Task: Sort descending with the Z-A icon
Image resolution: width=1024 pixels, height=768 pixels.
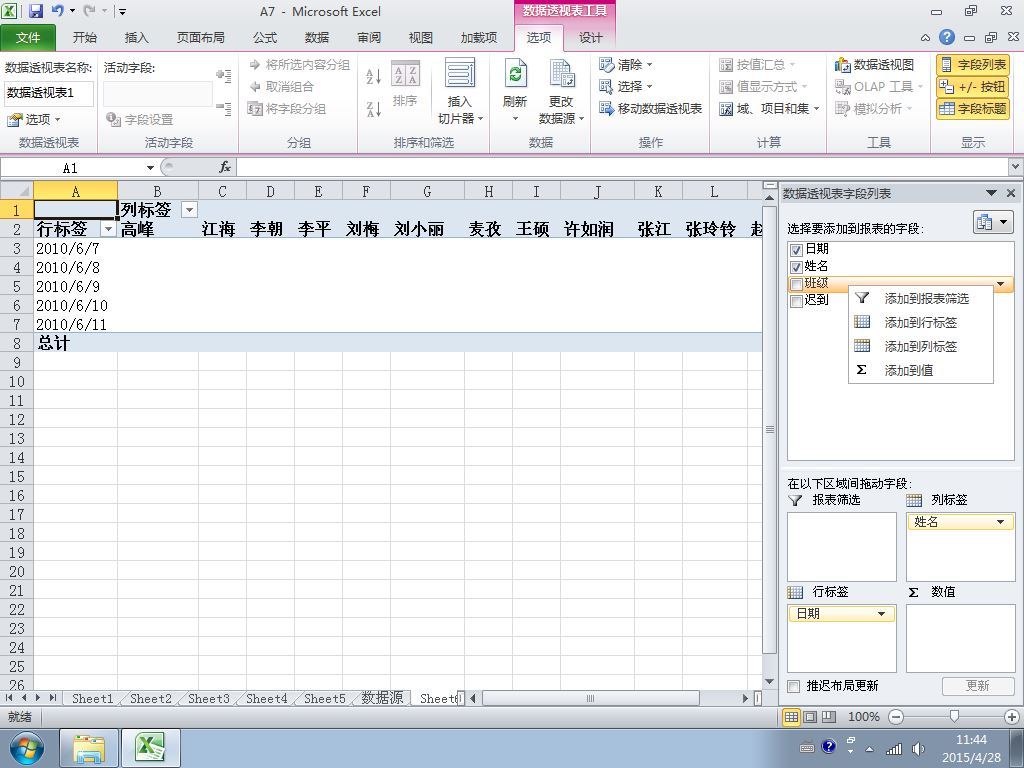Action: tap(374, 109)
